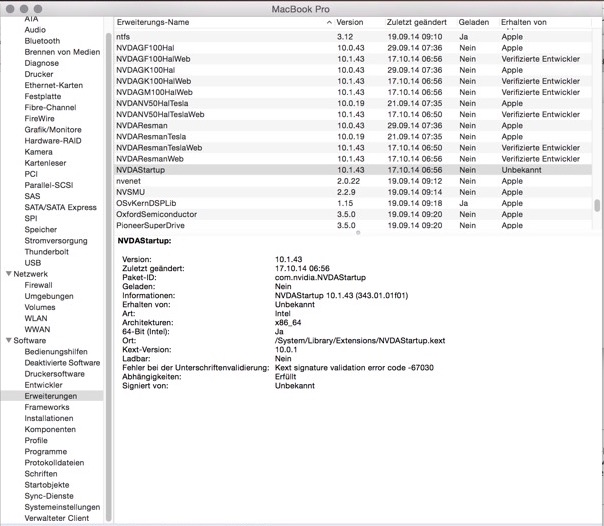604x526 pixels.
Task: Select Fibre-Channel in the sidebar
Action: point(50,107)
